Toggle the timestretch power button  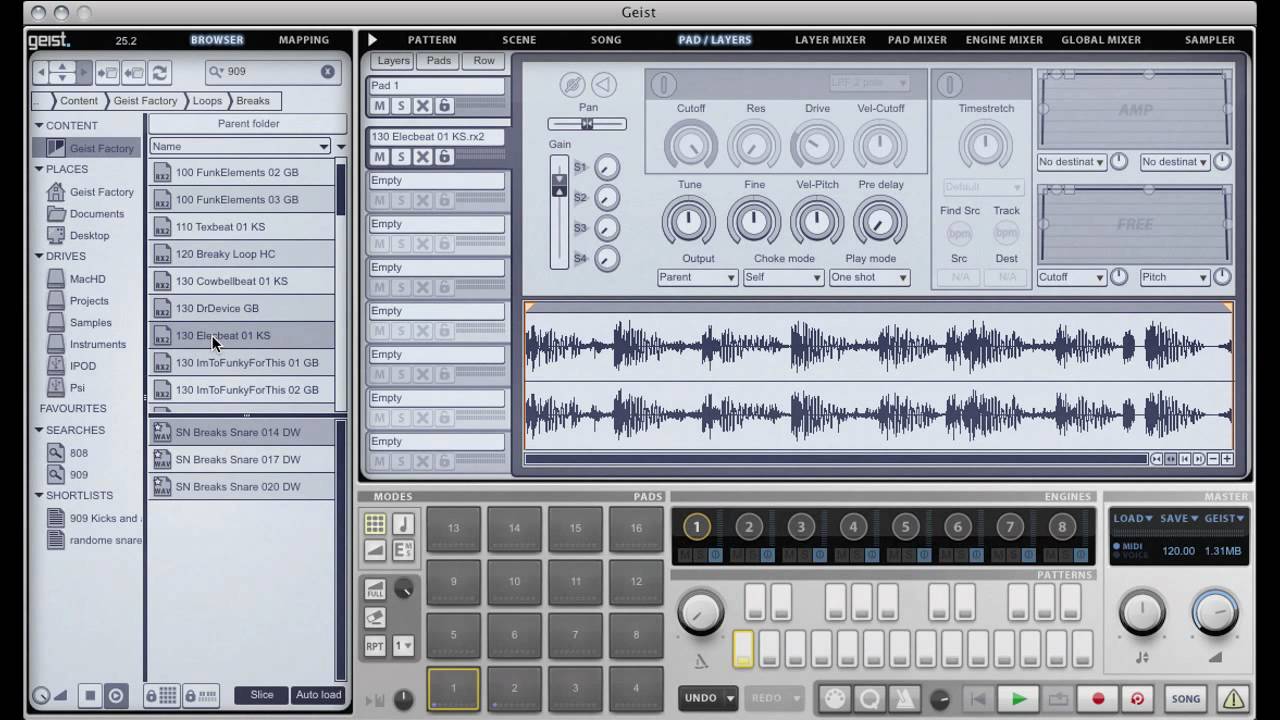click(x=948, y=85)
